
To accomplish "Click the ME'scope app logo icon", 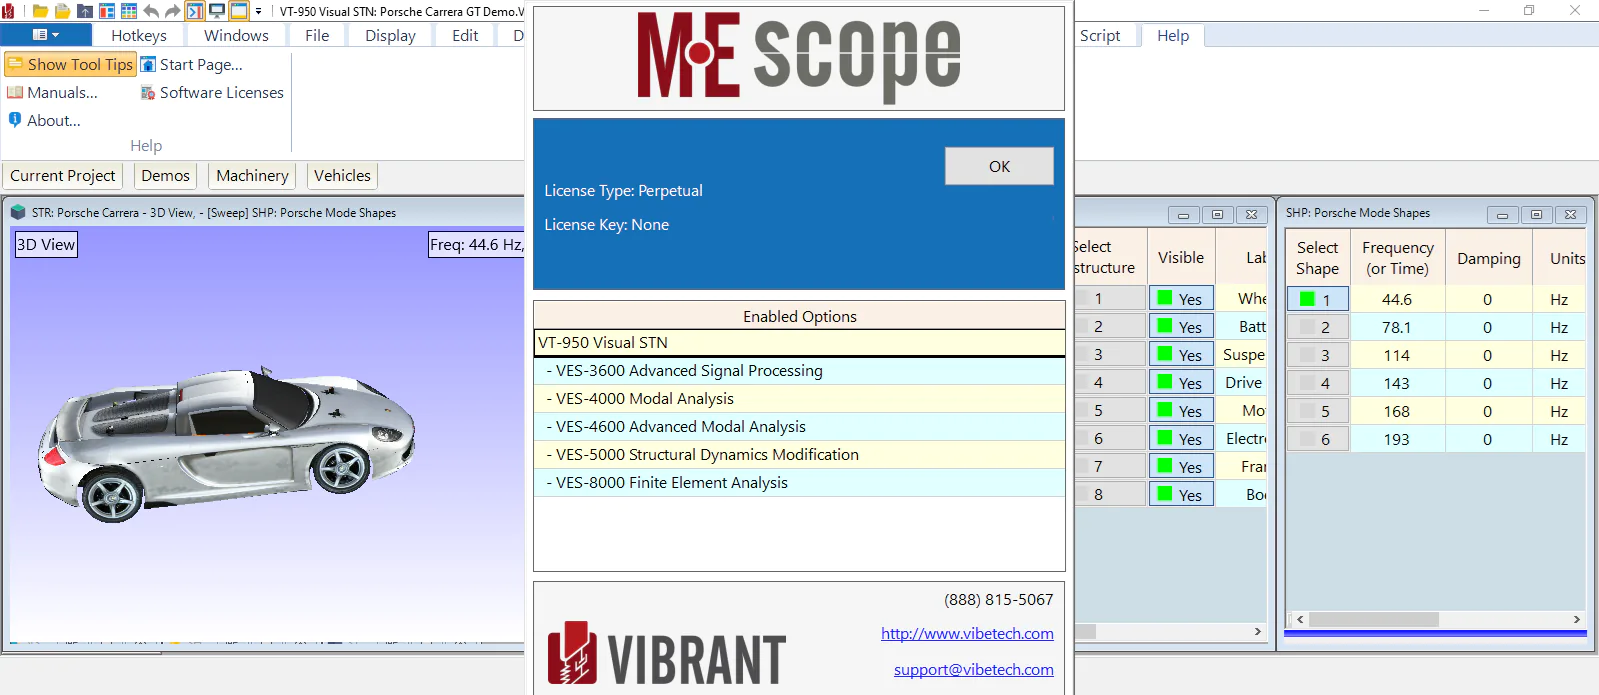I will point(8,11).
